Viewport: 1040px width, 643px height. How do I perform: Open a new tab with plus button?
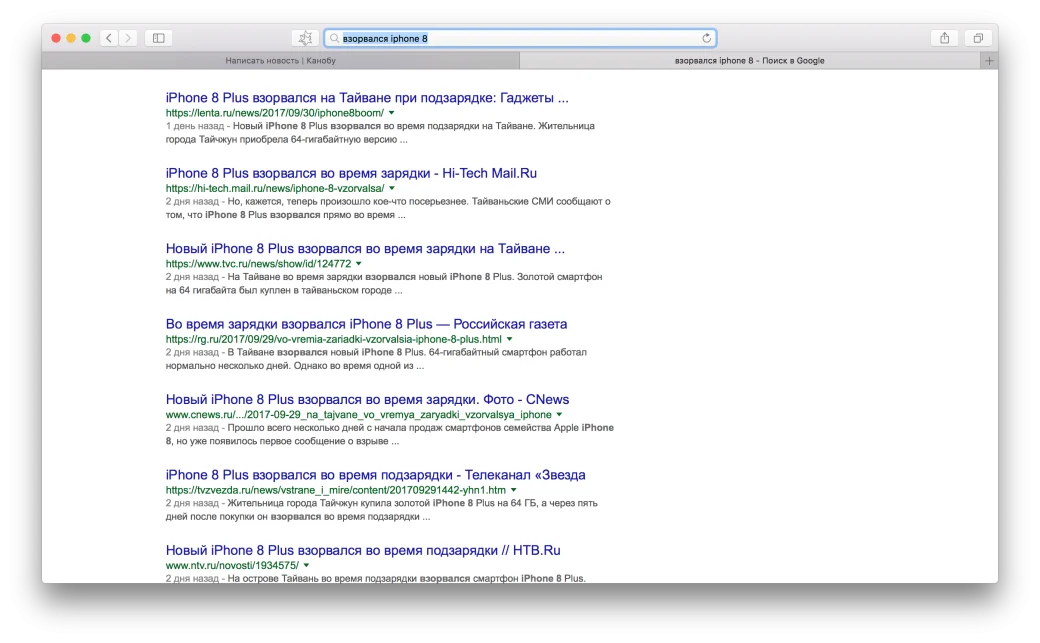989,60
